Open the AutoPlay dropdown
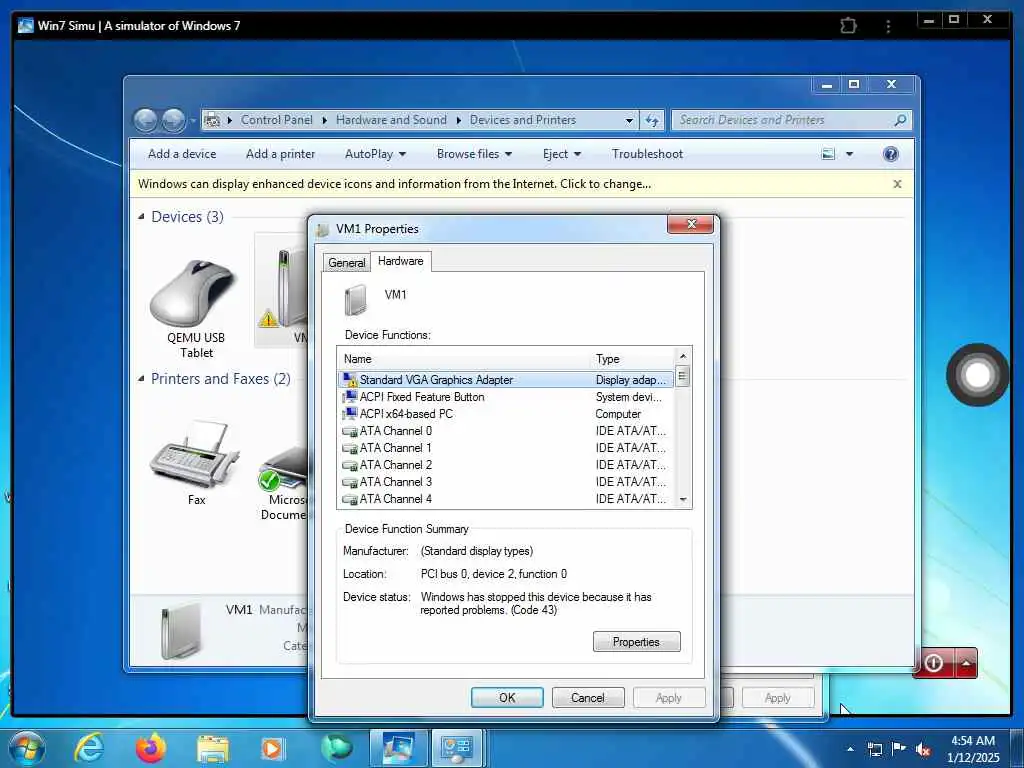This screenshot has width=1024, height=768. coord(376,154)
